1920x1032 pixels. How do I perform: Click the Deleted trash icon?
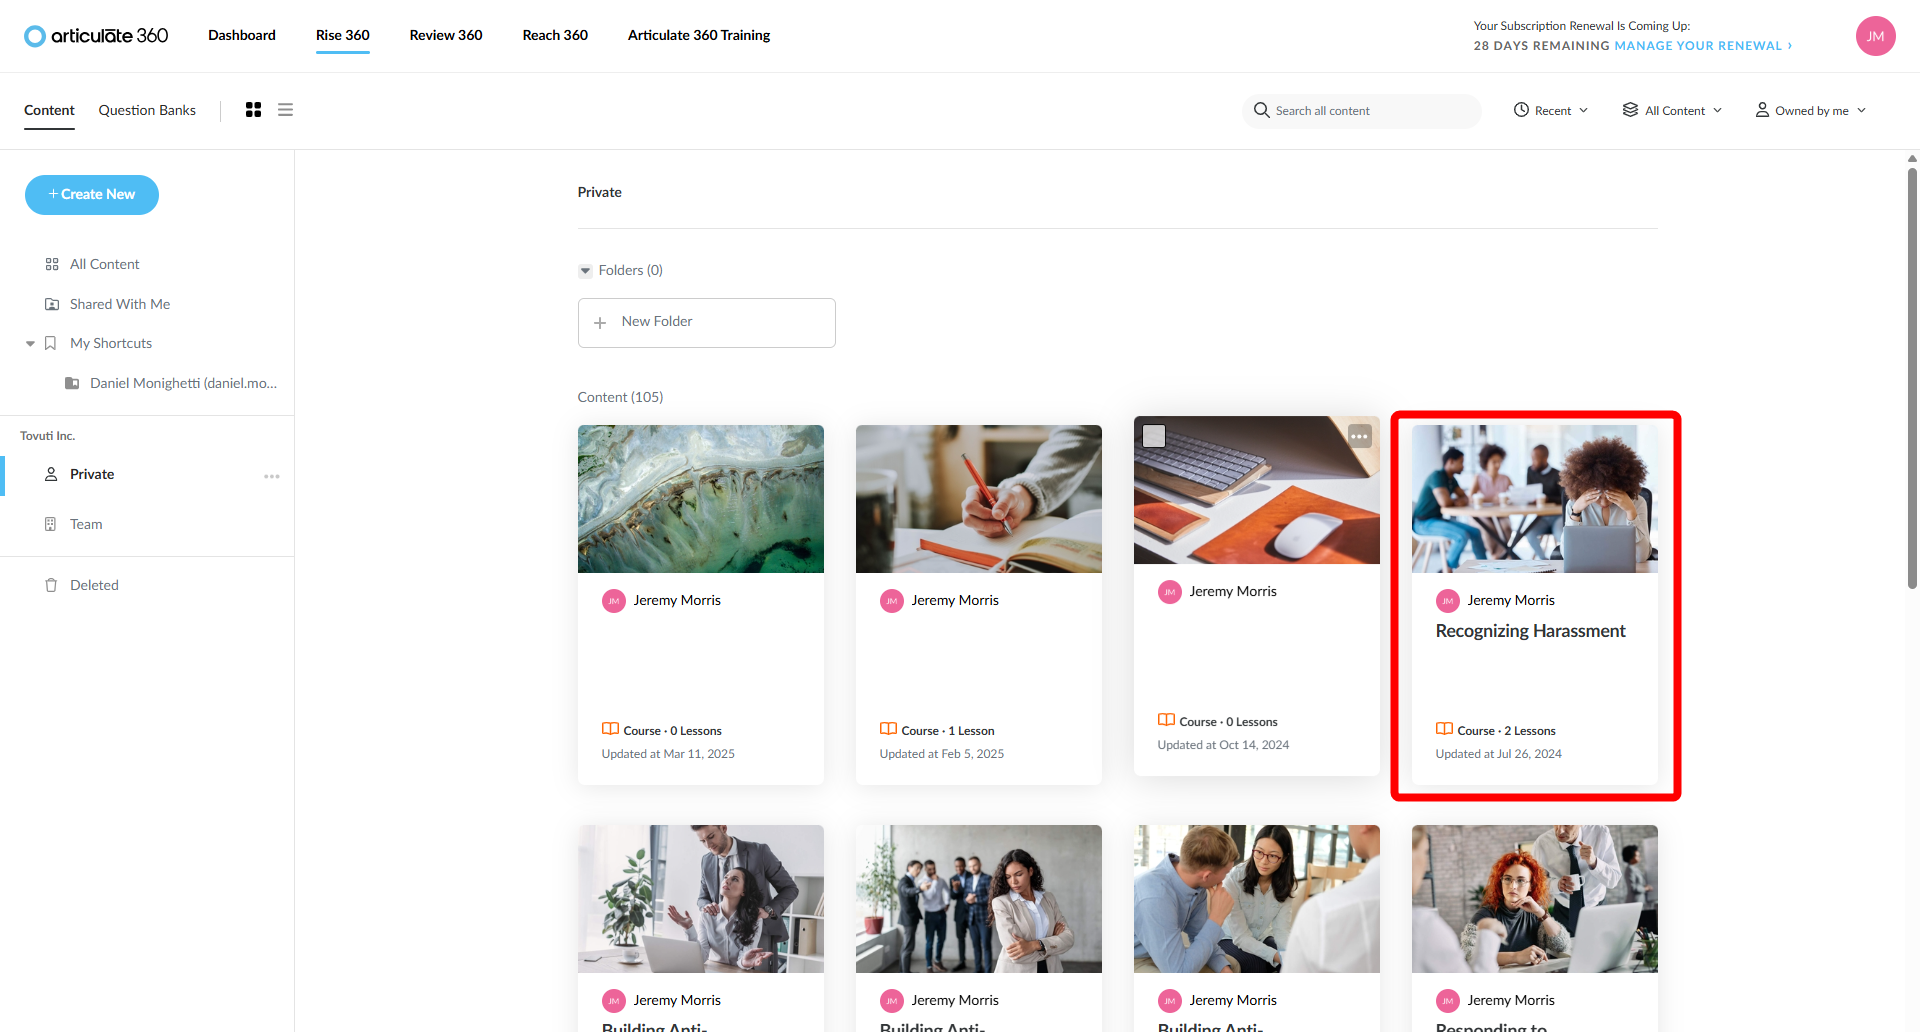tap(51, 585)
